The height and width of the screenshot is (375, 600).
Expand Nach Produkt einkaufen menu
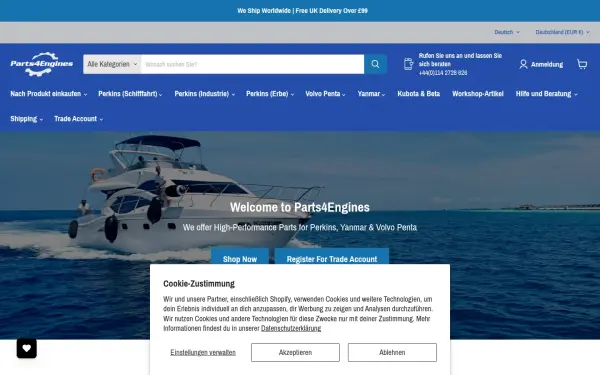point(49,94)
